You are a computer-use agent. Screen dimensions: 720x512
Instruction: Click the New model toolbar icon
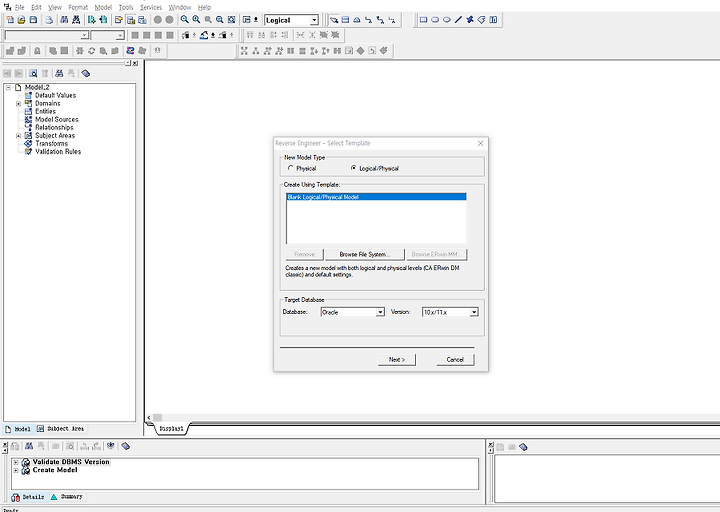[x=10, y=20]
